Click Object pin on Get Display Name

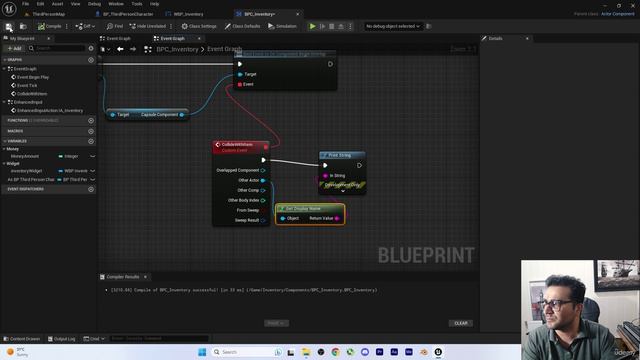tap(283, 219)
